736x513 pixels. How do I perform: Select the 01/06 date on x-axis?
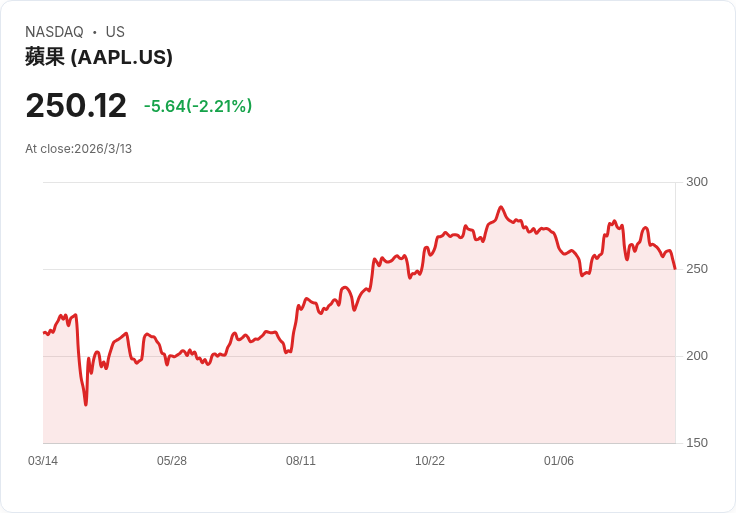559,461
